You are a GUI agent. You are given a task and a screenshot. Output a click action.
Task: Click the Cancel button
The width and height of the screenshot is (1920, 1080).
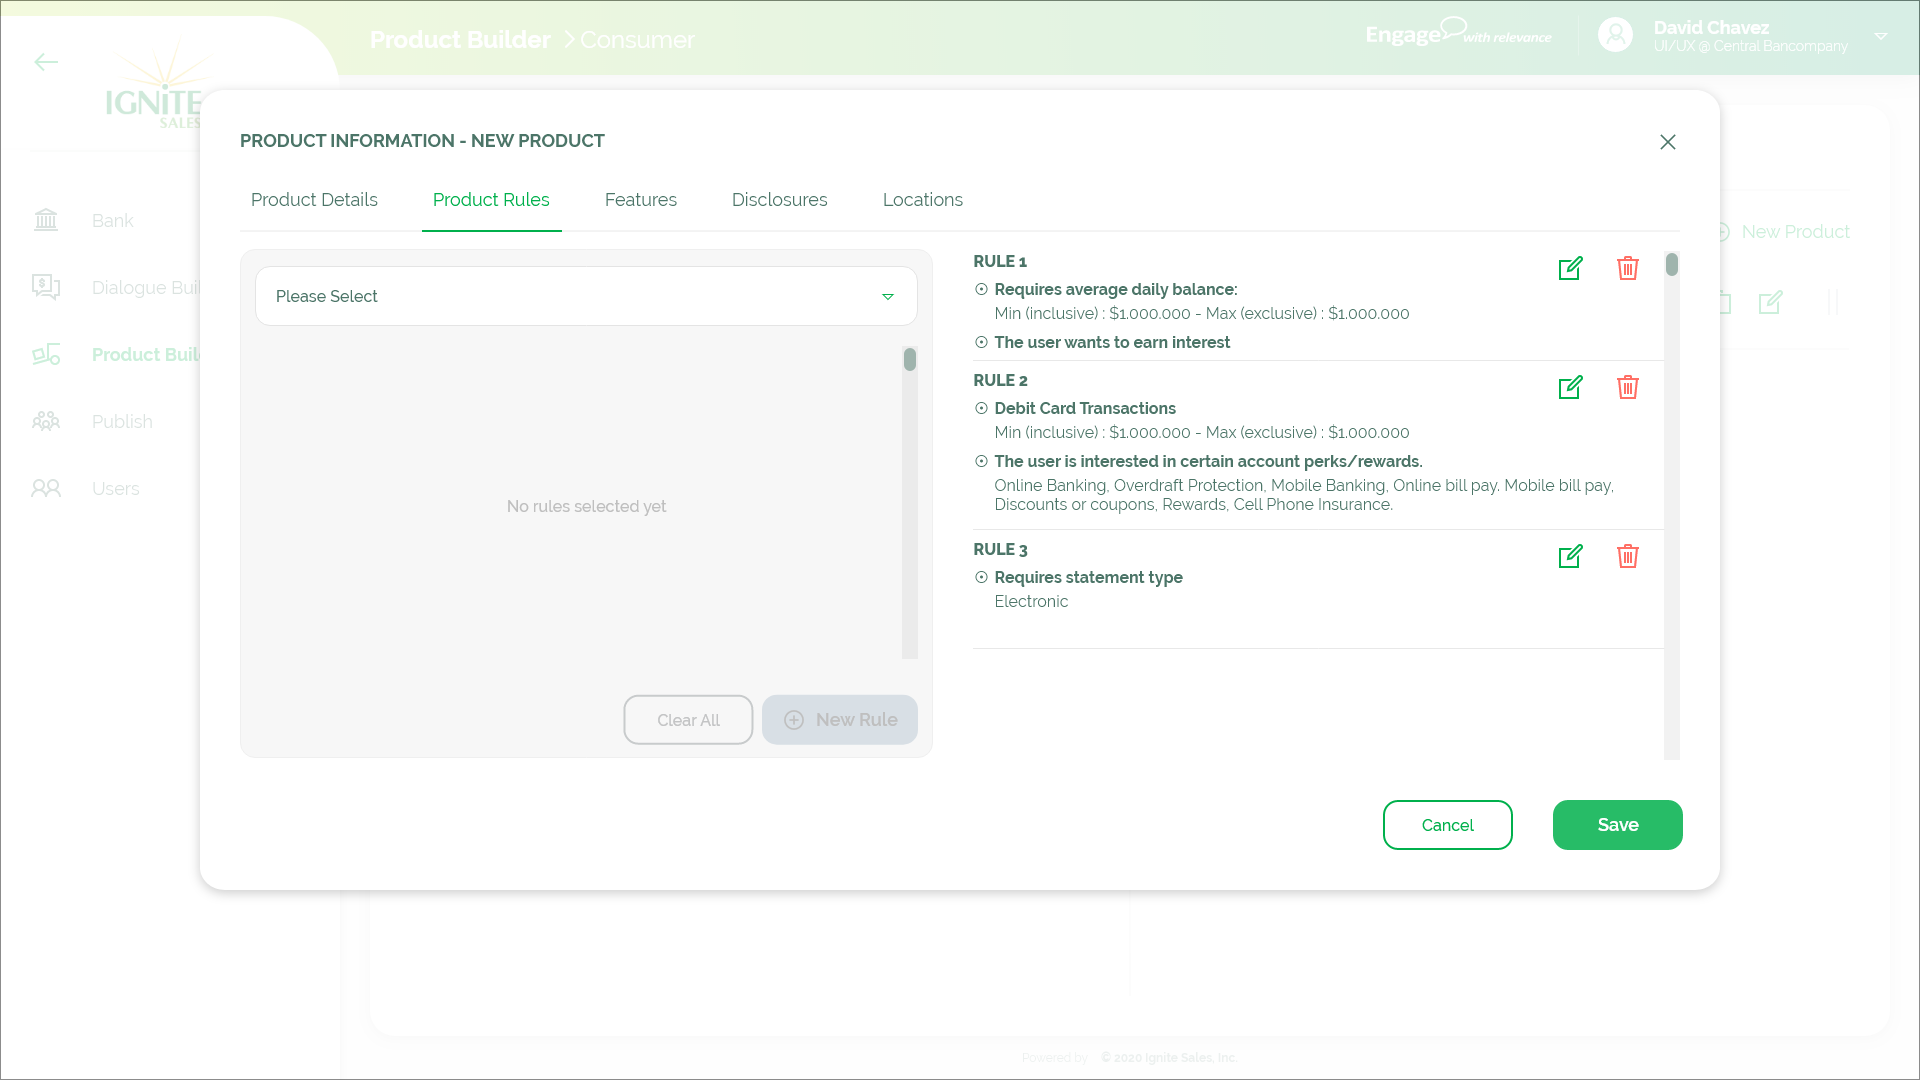[1447, 825]
